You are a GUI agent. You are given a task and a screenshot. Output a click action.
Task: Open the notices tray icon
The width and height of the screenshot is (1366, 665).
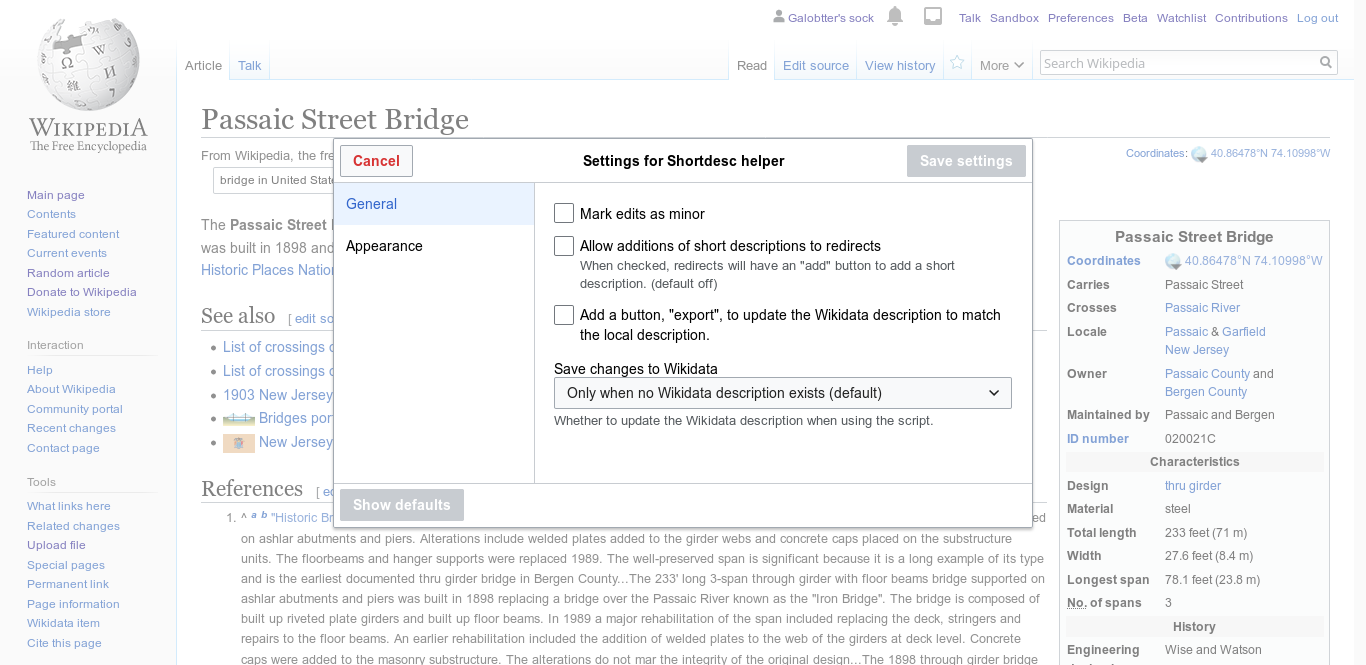point(933,16)
